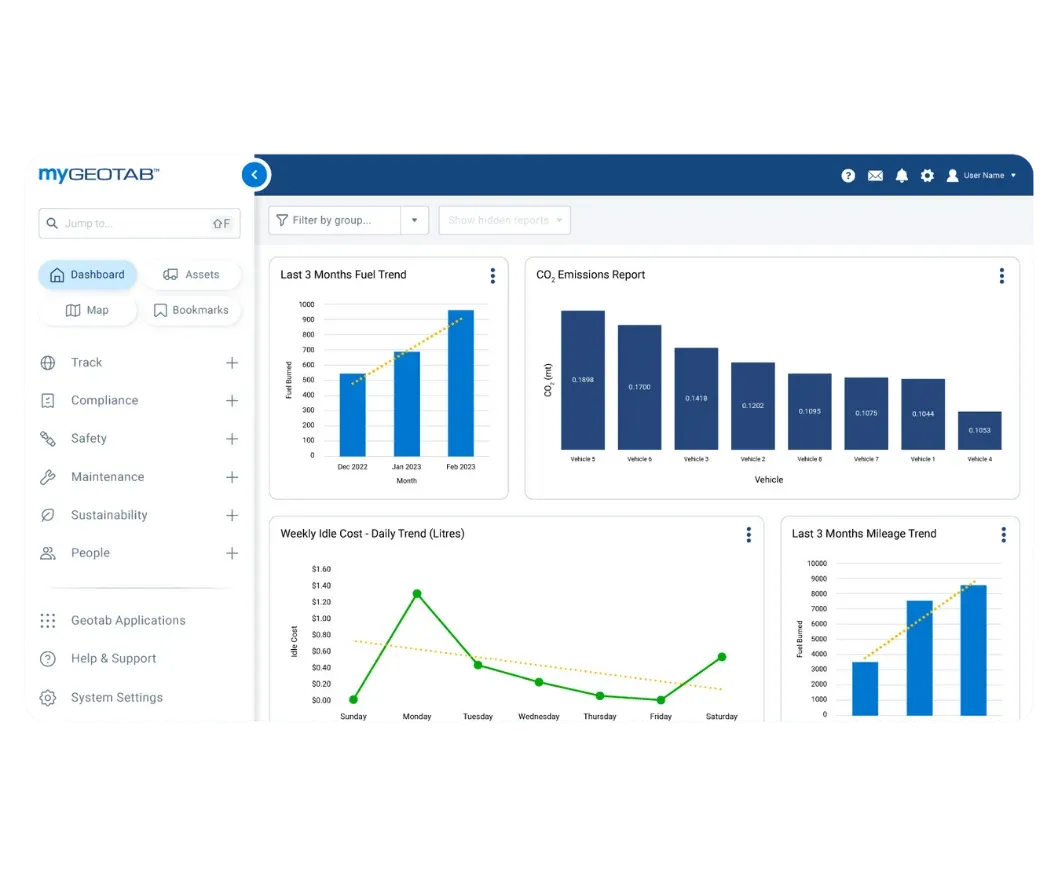Screen dimensions: 1058x887
Task: Open the Compliance menu item
Action: tap(103, 400)
